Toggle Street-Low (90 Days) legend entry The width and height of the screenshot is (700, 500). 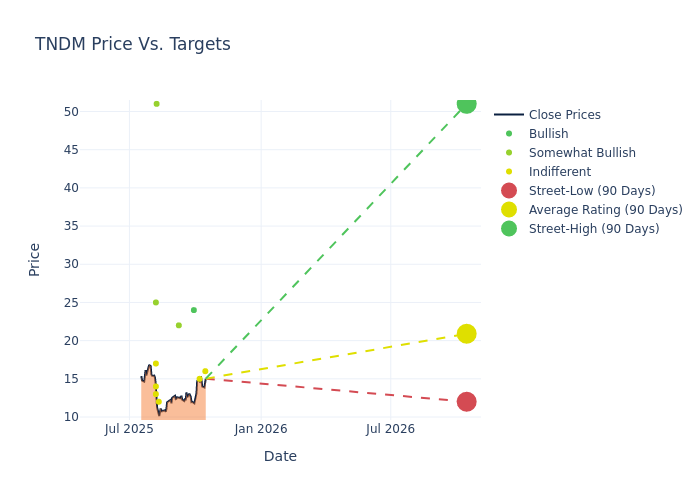click(591, 191)
